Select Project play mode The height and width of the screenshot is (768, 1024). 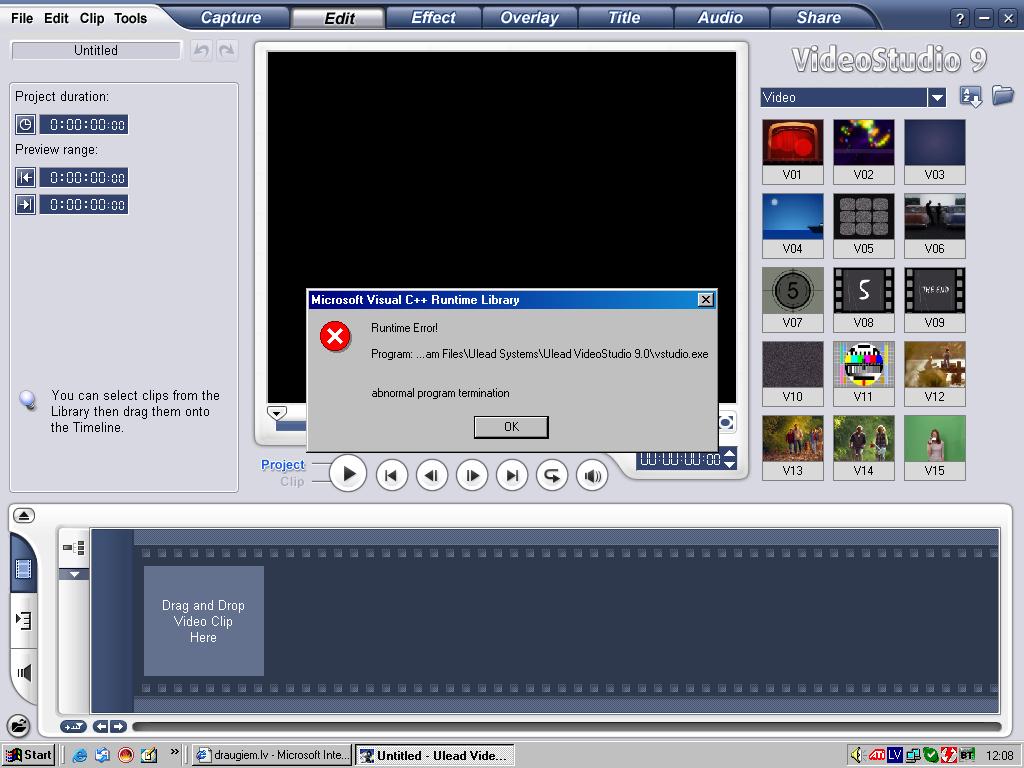(x=283, y=464)
